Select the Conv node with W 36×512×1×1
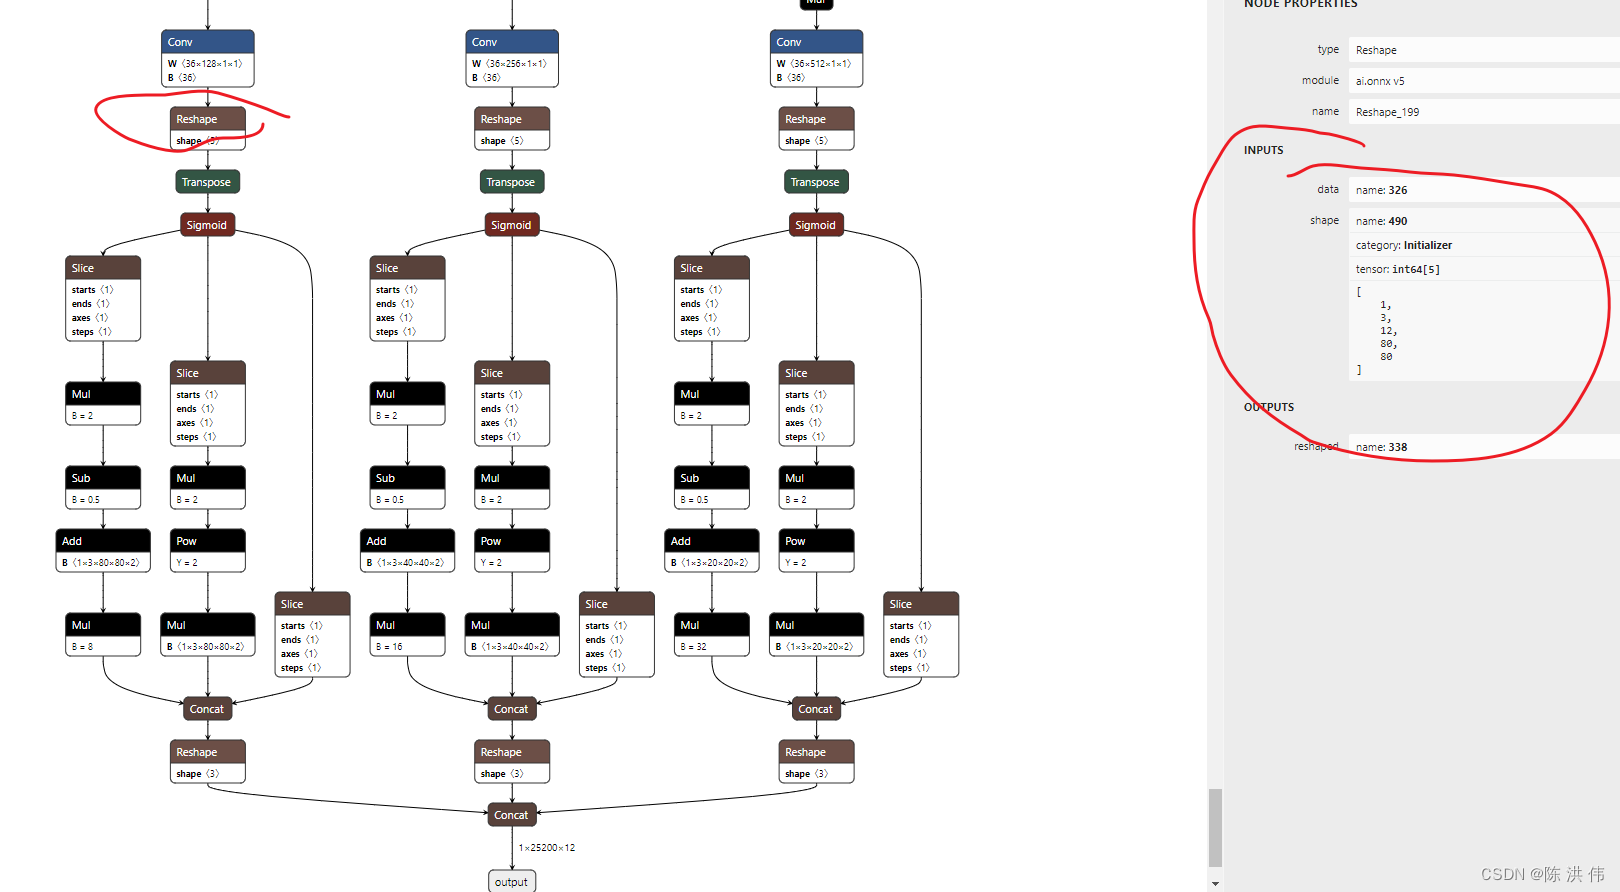Screen dimensions: 1620x892 pos(816,58)
